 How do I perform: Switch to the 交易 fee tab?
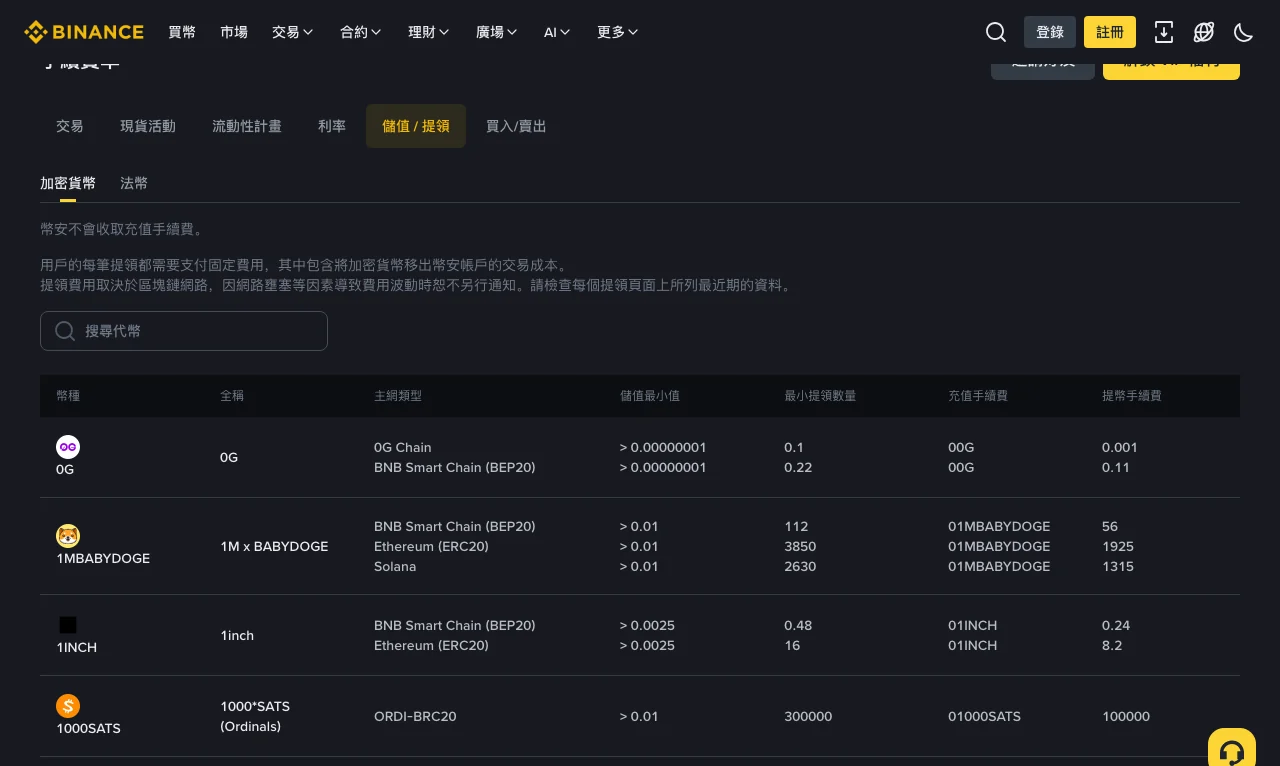coord(70,126)
